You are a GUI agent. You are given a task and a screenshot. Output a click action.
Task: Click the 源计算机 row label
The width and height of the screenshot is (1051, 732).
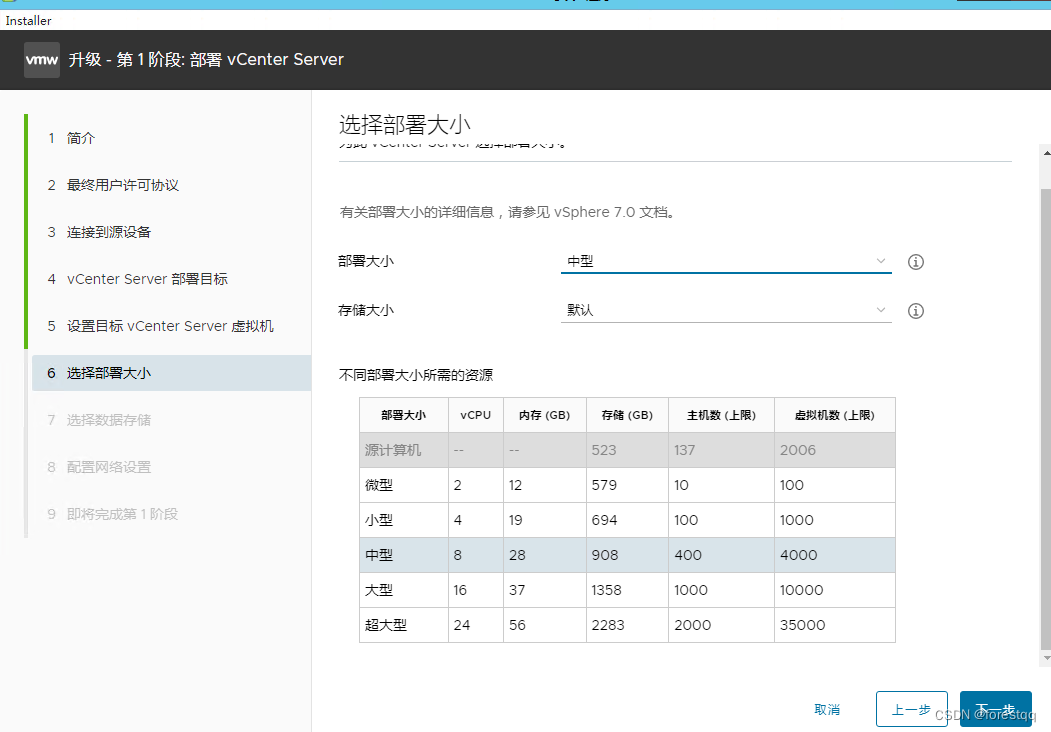[x=393, y=450]
